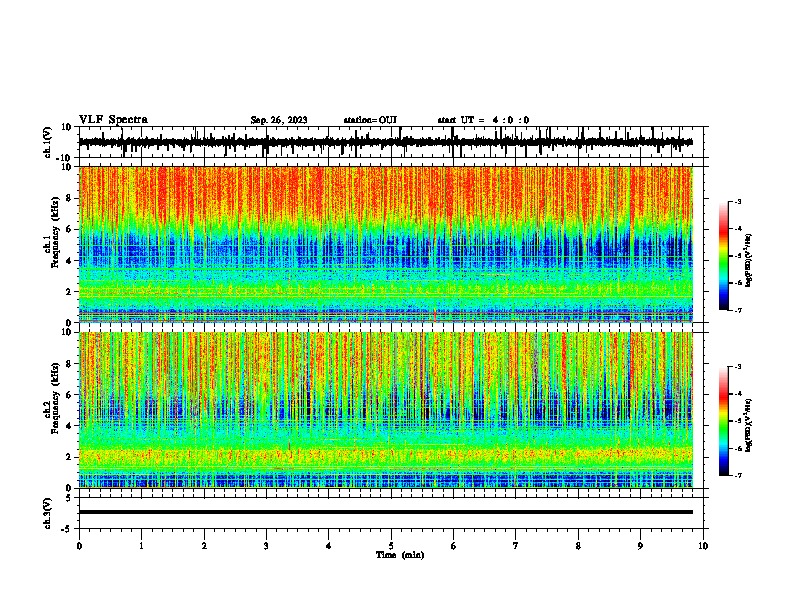Click the time axis tick label "9"
Viewport: 792px width, 612px height.
pos(640,545)
